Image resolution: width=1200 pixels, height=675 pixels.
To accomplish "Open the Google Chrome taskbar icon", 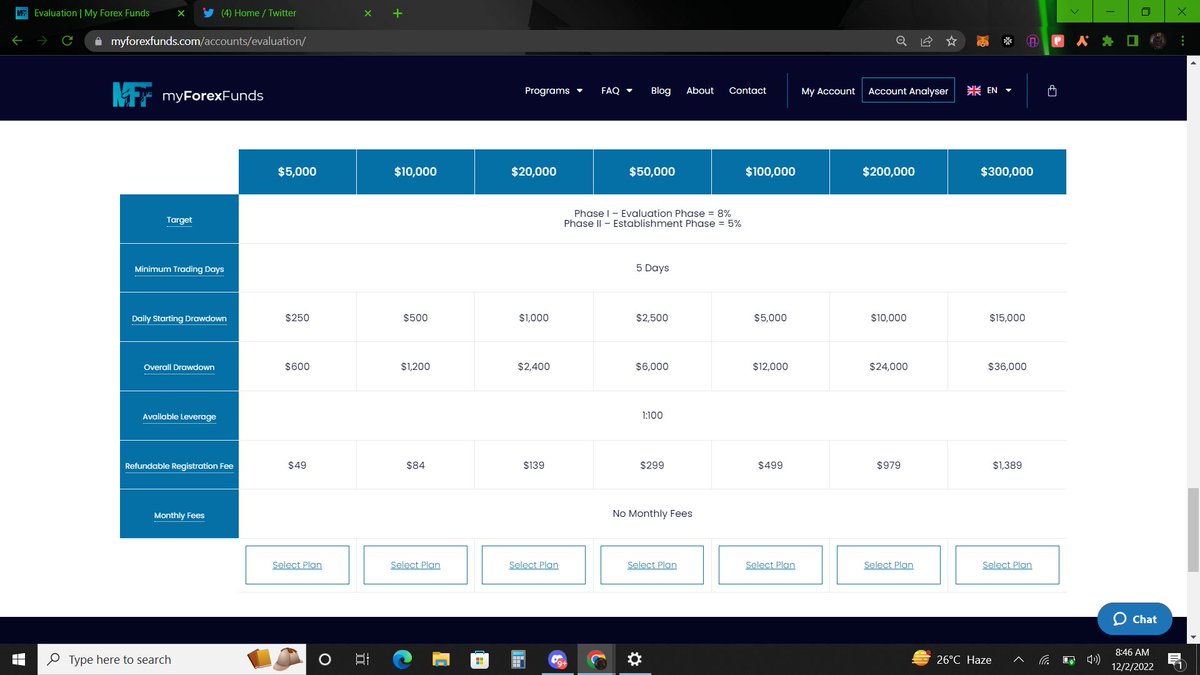I will [597, 659].
